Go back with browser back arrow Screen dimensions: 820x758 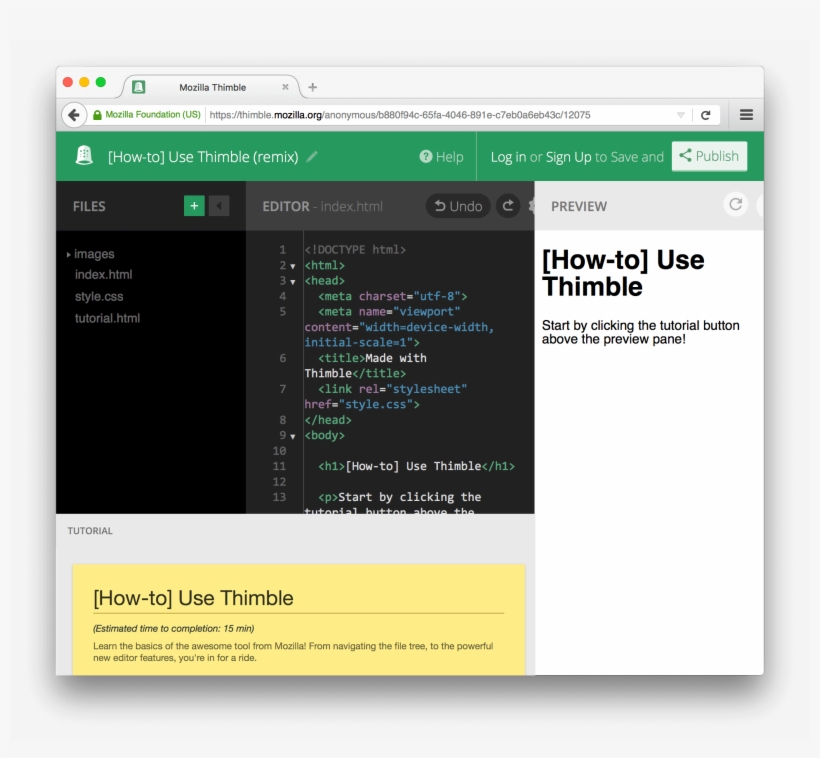(x=74, y=115)
